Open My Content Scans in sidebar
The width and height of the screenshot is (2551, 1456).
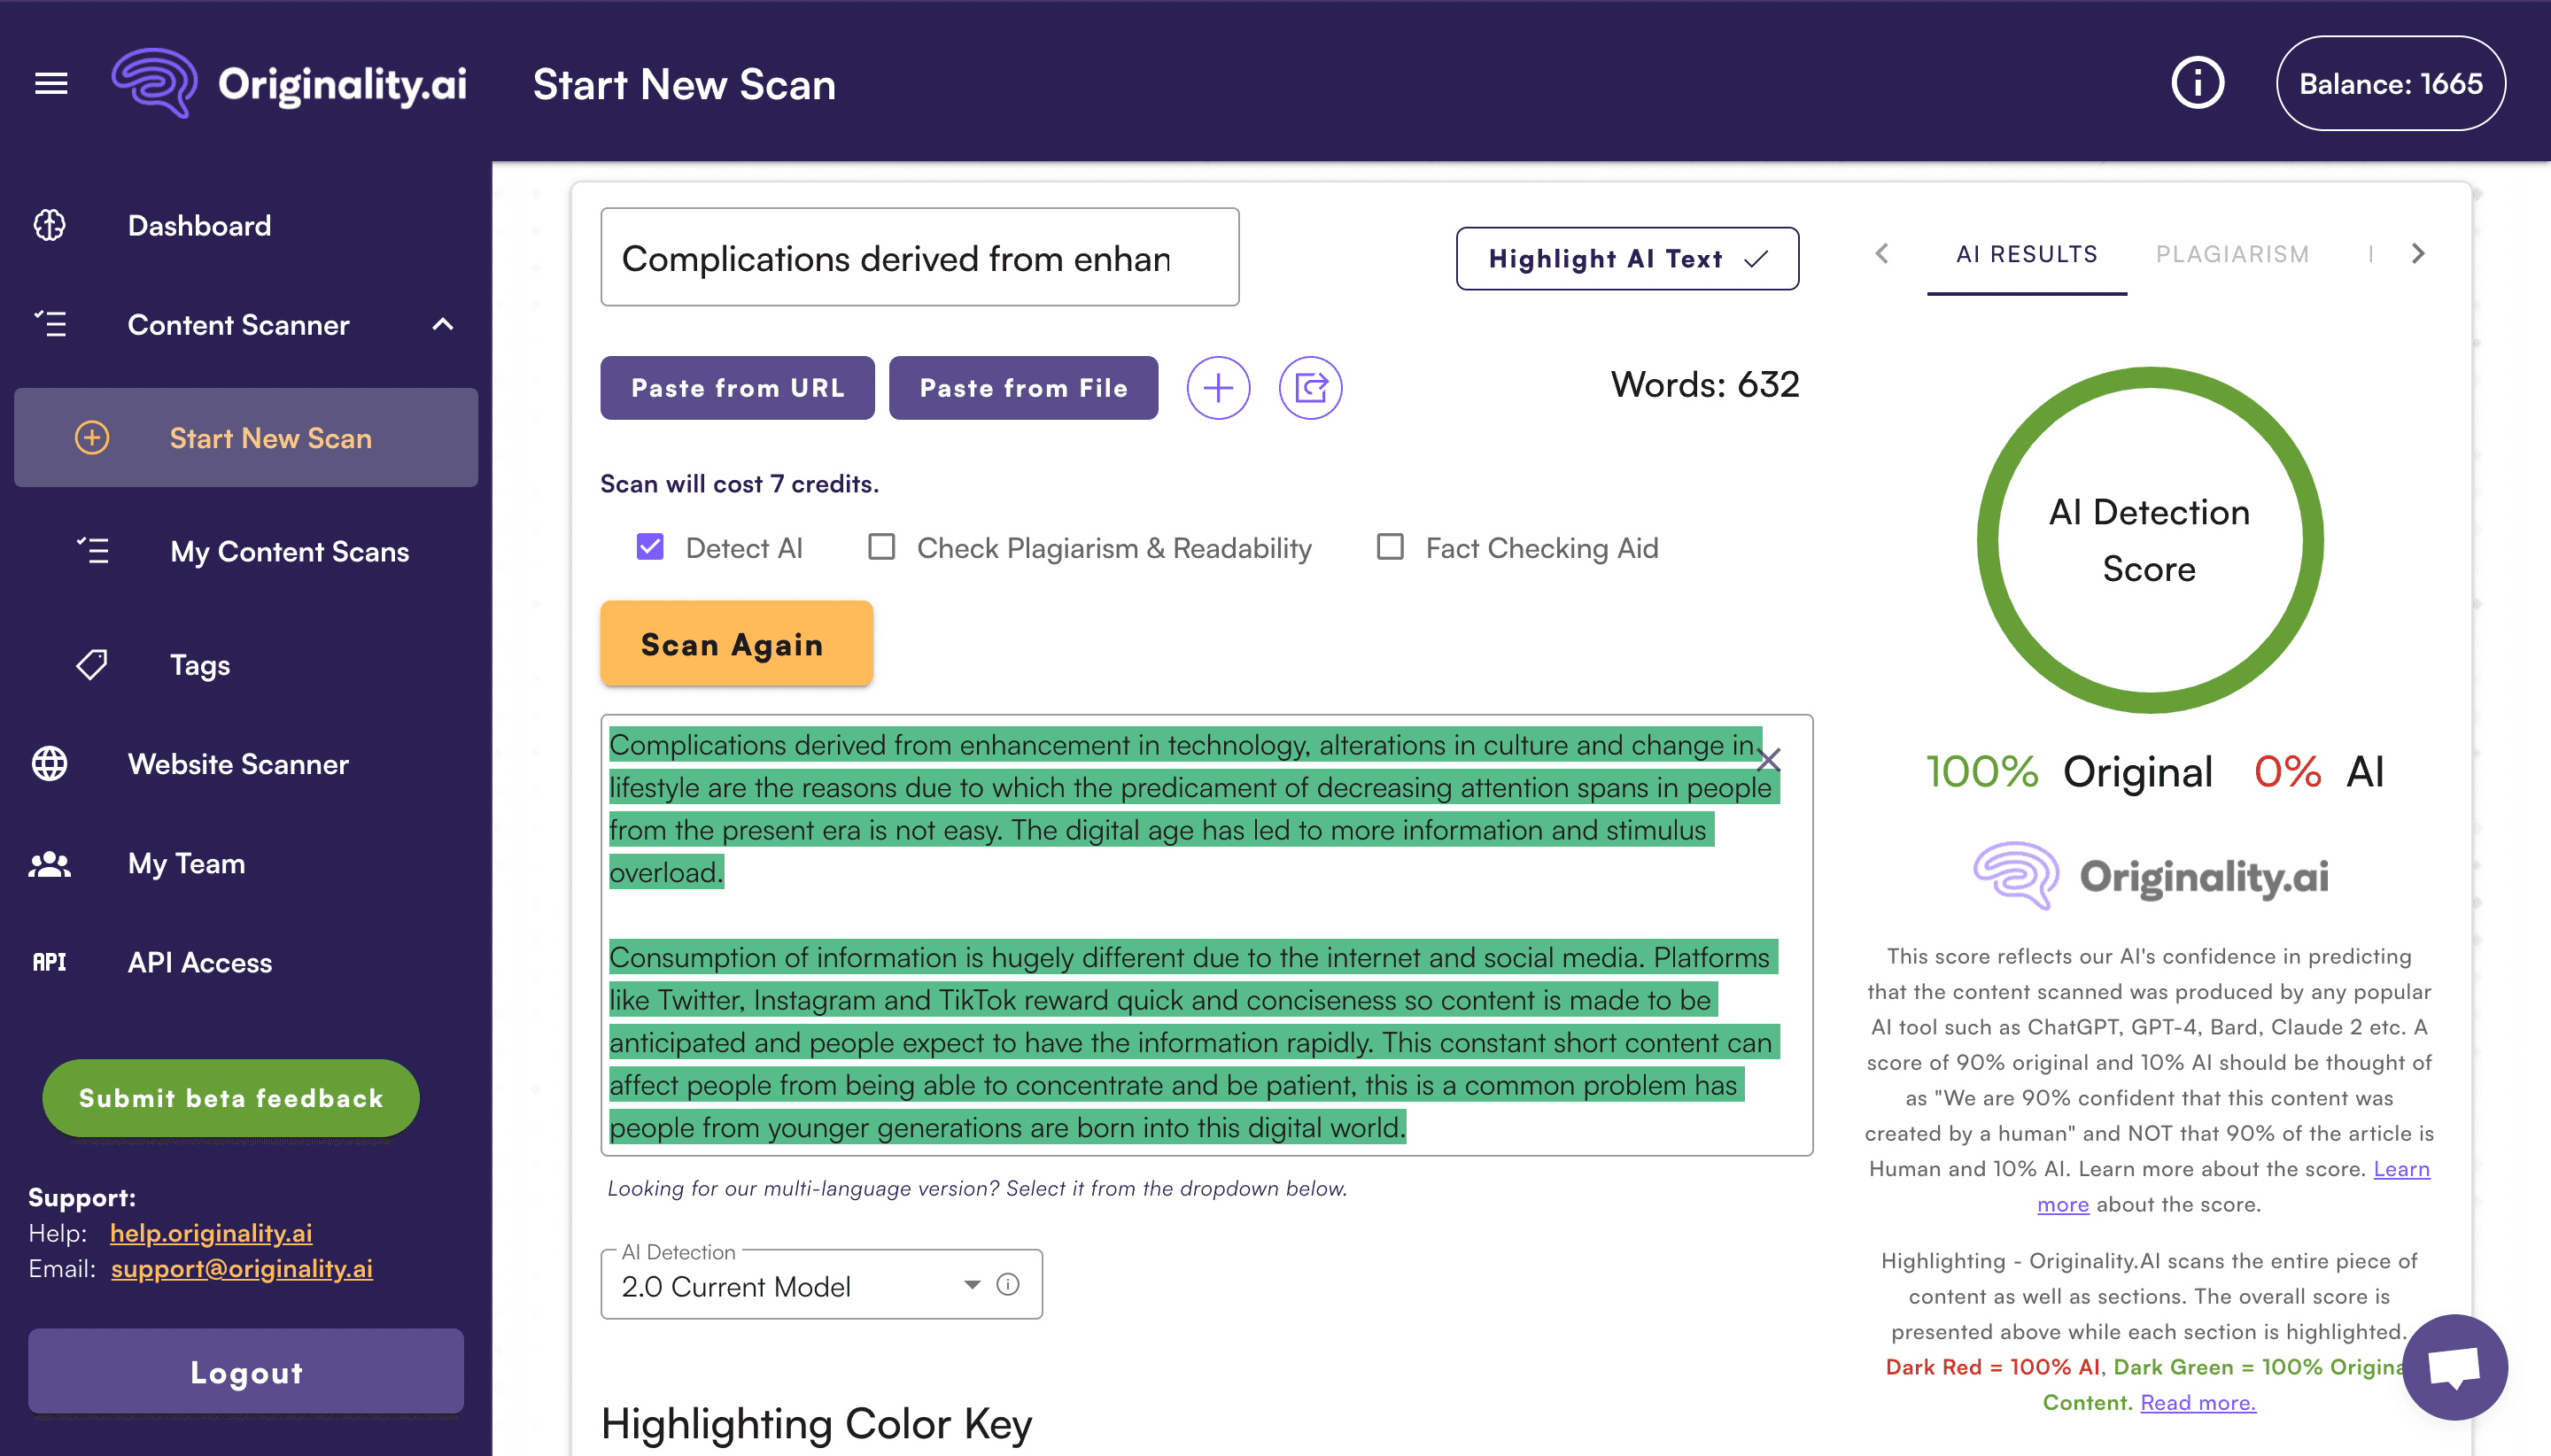coord(289,551)
